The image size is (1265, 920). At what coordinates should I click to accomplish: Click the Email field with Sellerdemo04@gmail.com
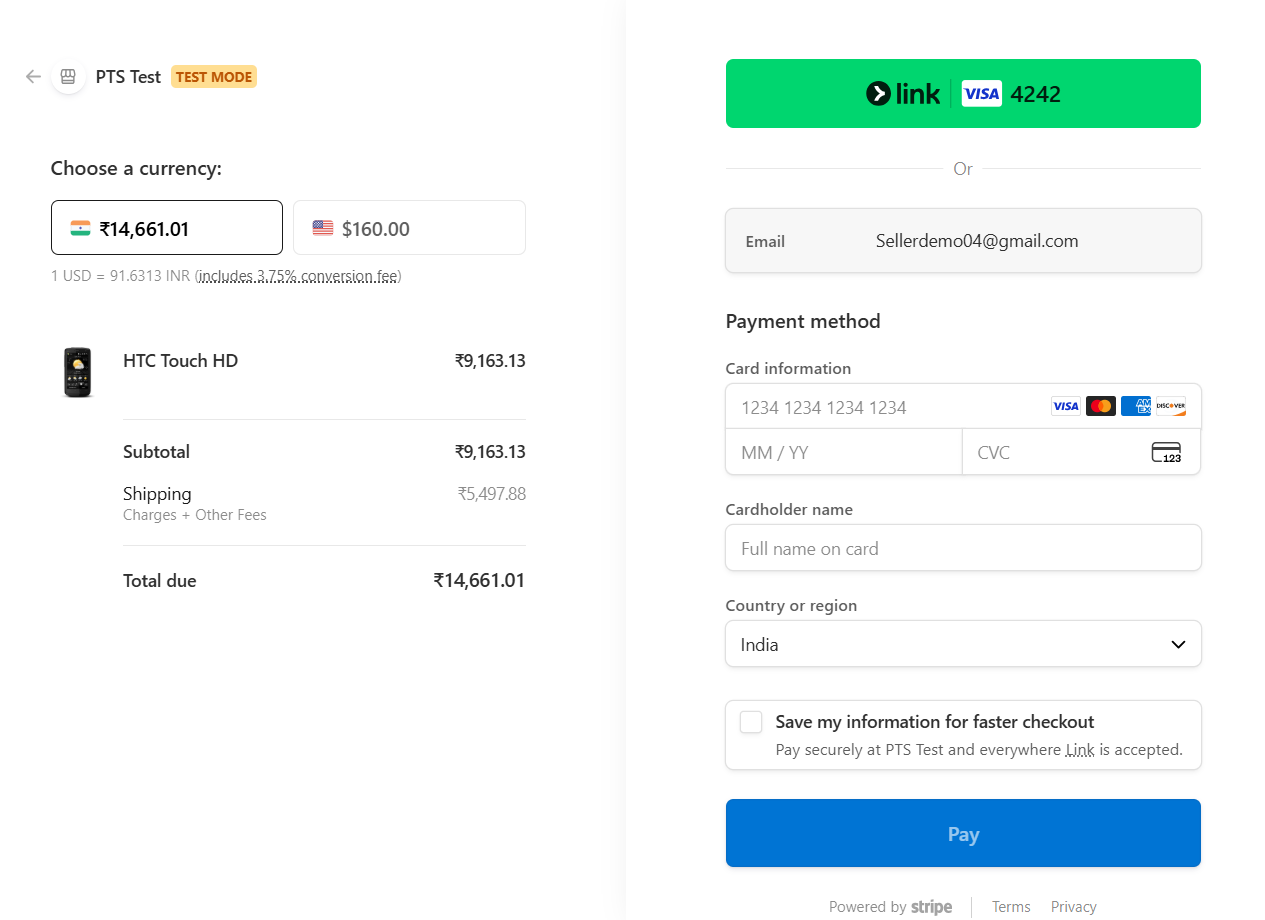(963, 240)
